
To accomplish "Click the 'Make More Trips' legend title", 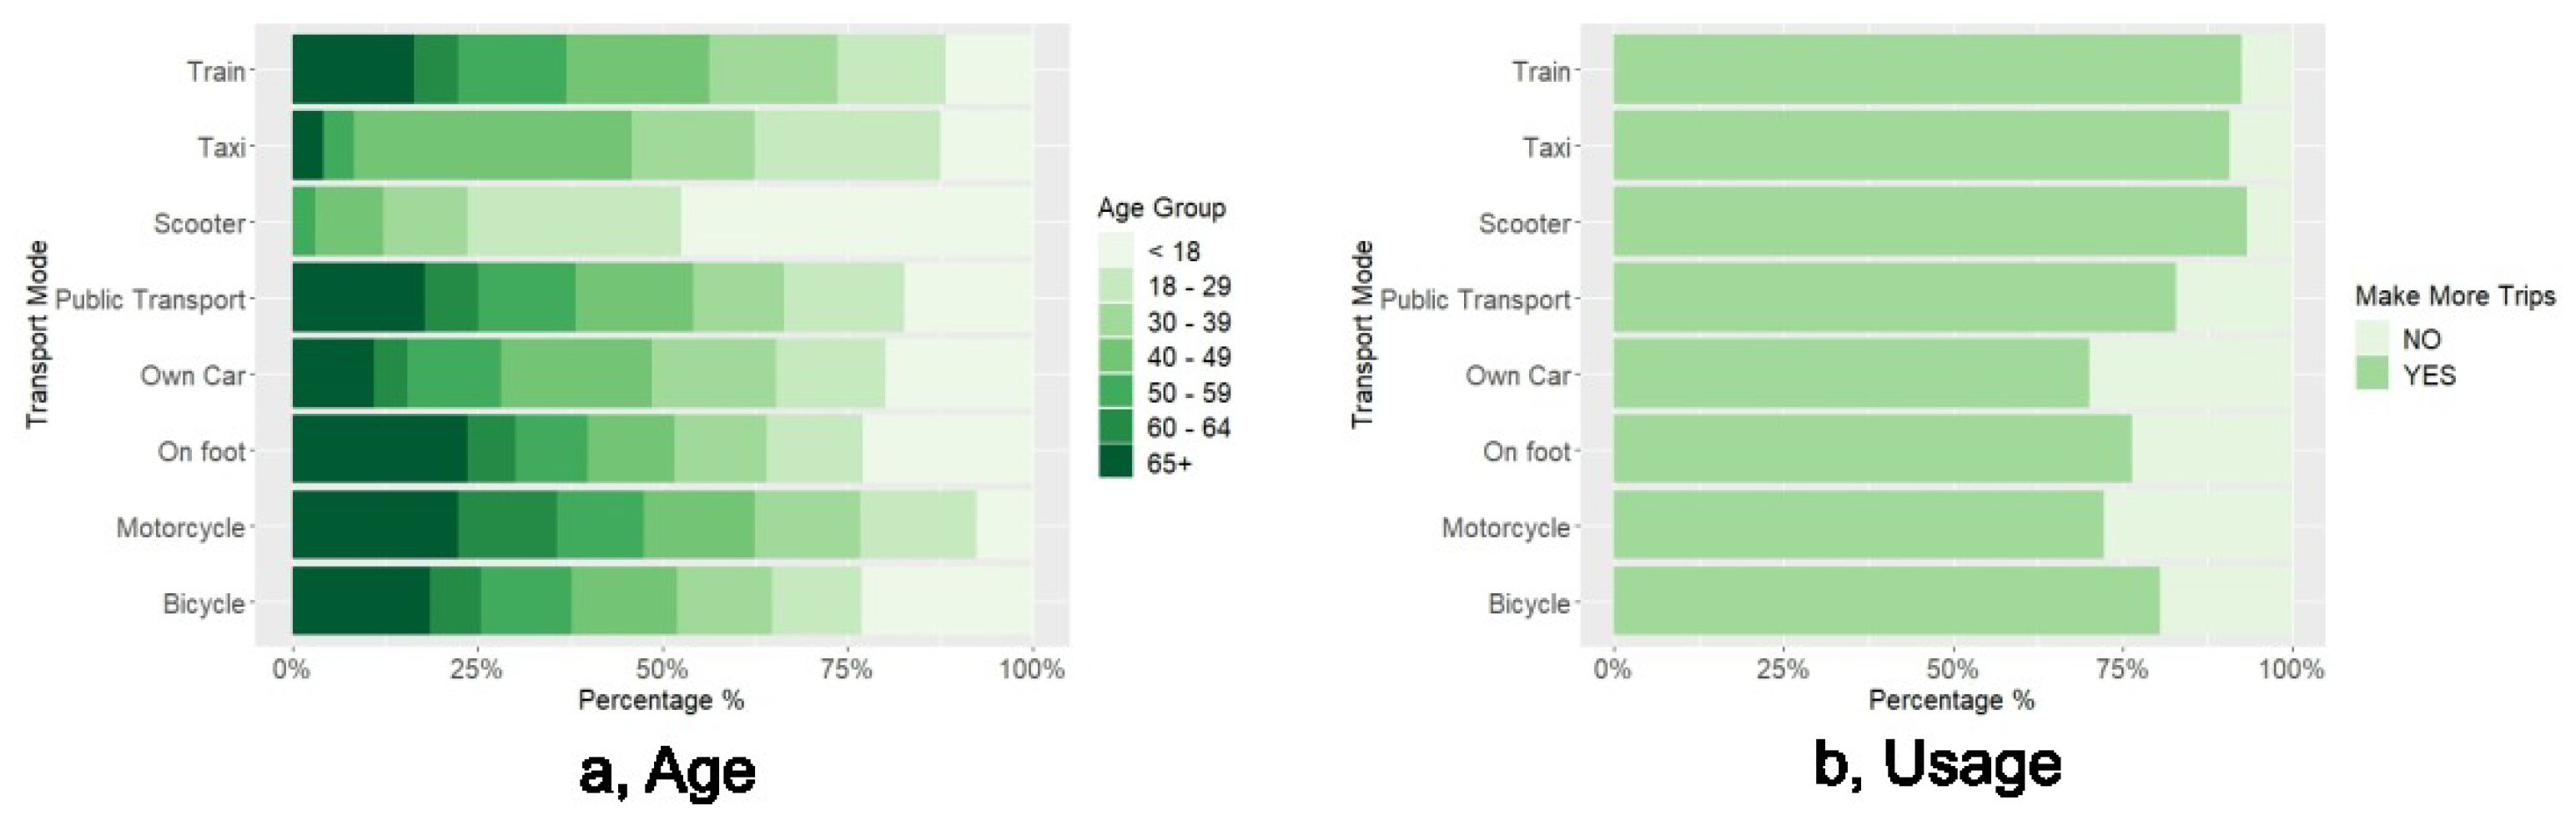I will (2455, 296).
